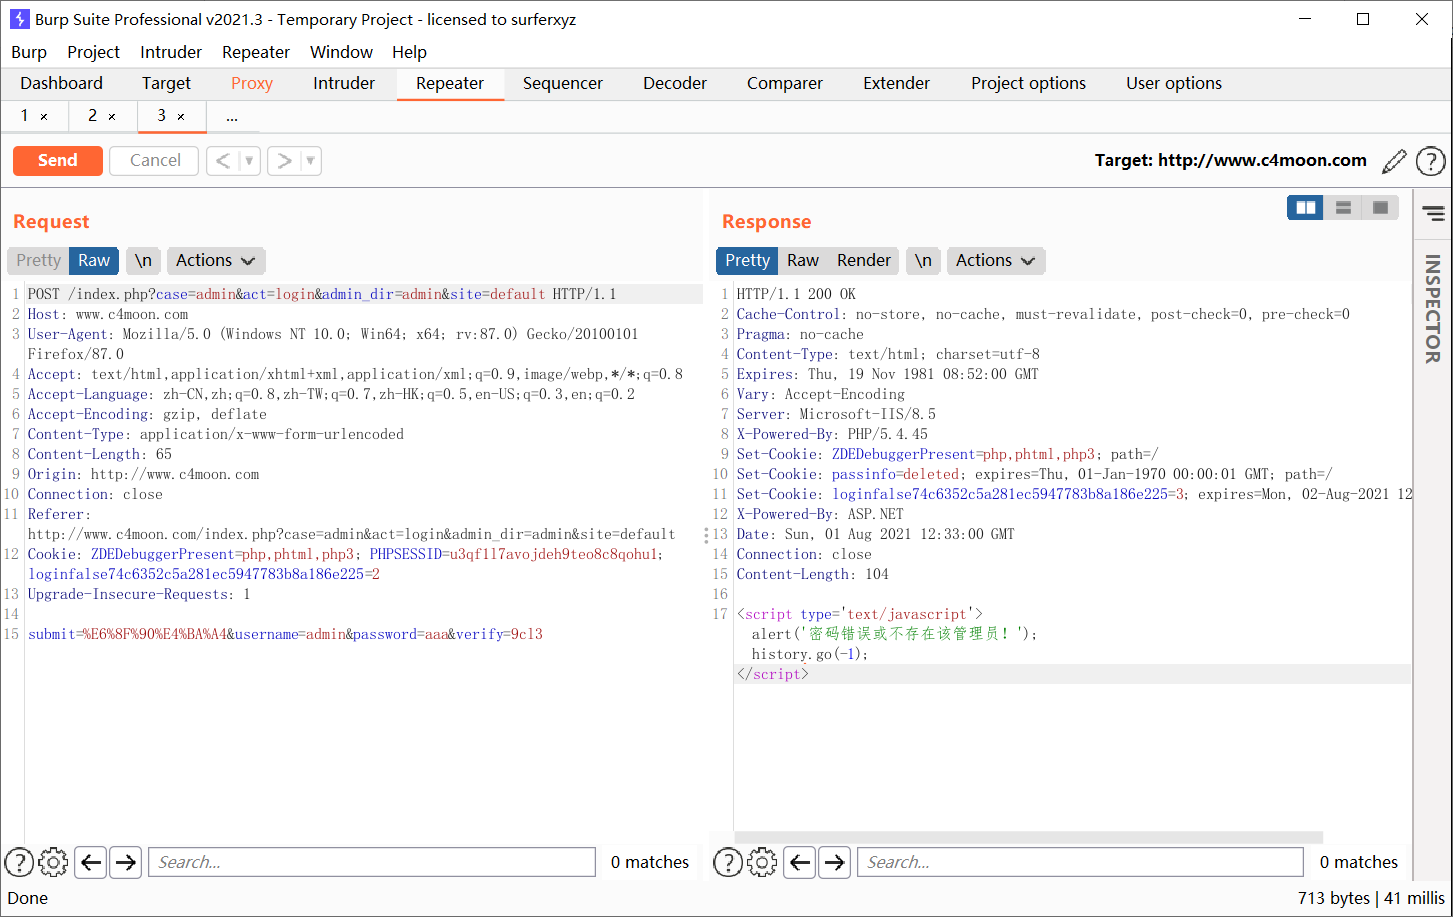Switch request view to Pretty
Viewport: 1453px width, 917px height.
coord(38,261)
